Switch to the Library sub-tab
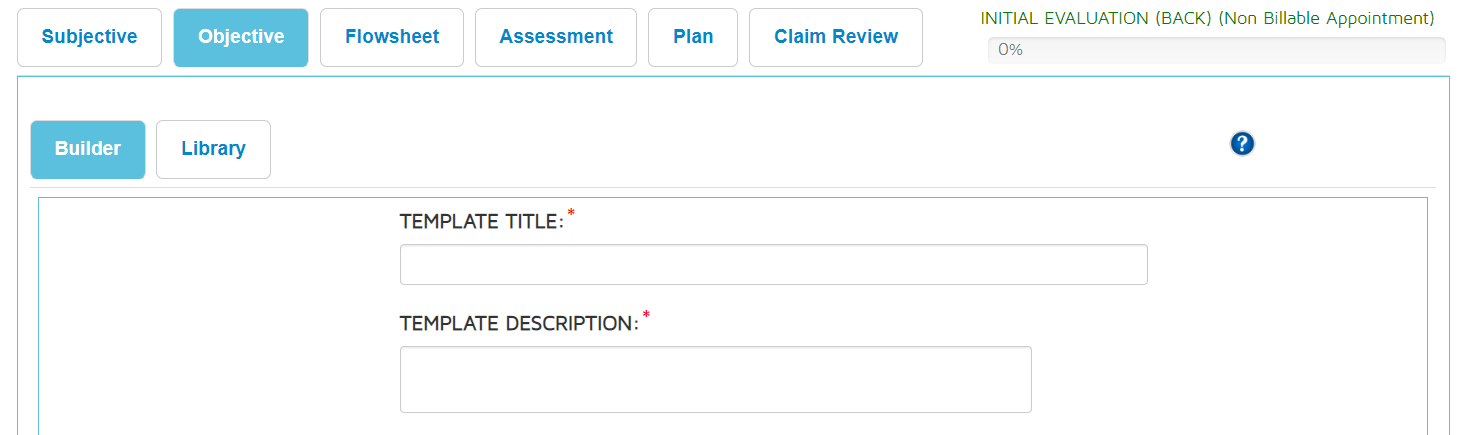 [x=213, y=149]
